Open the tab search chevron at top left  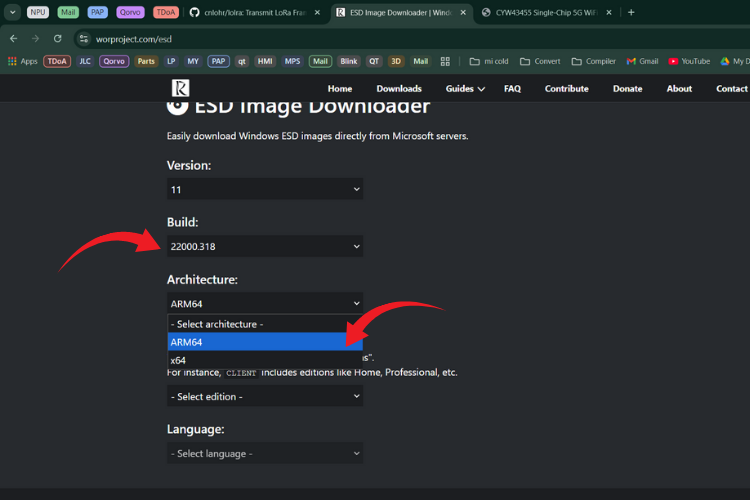[13, 12]
